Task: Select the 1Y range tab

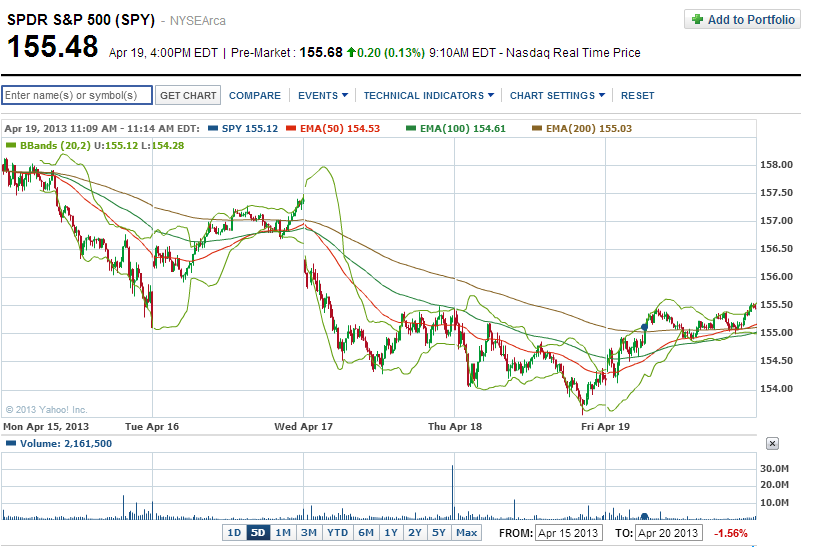Action: point(391,532)
